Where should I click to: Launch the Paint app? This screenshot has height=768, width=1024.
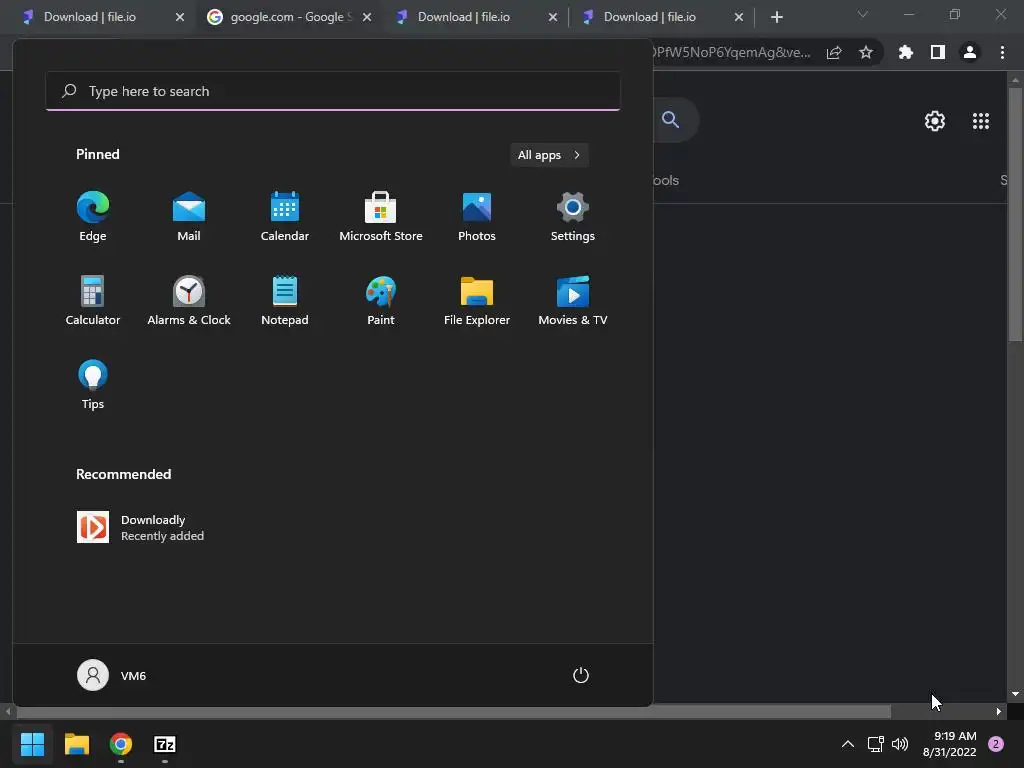381,300
